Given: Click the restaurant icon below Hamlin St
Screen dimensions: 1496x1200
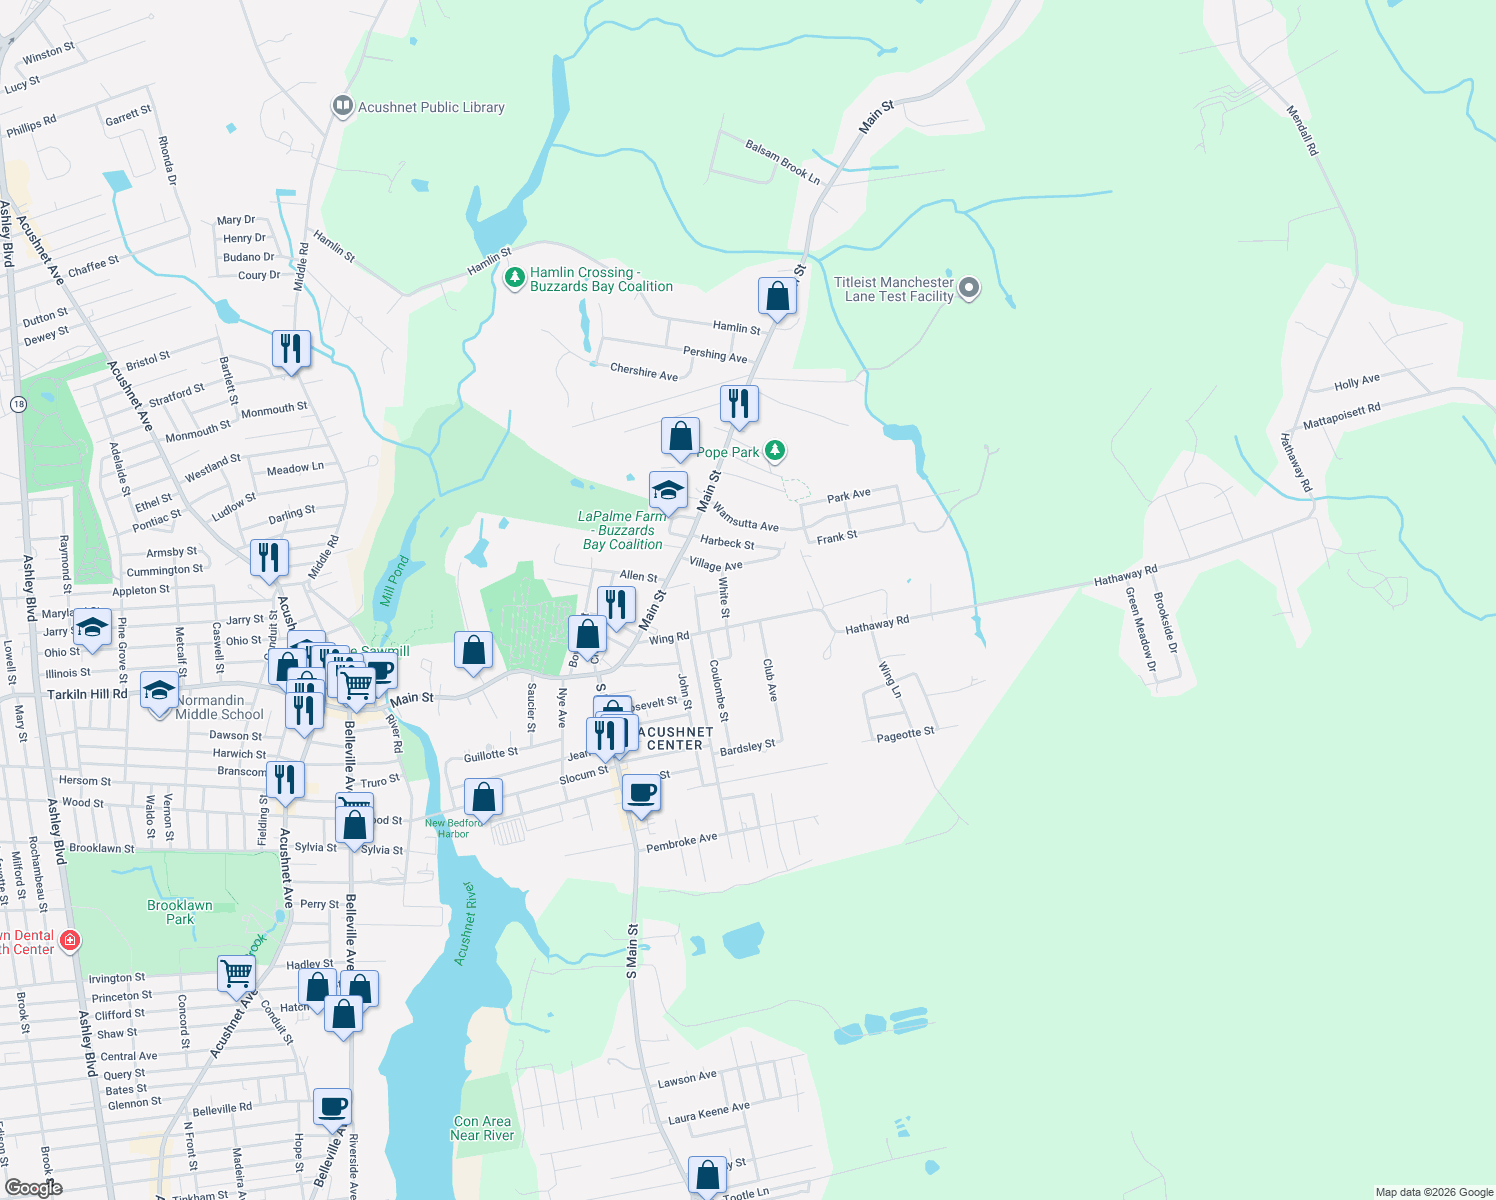Looking at the screenshot, I should pyautogui.click(x=740, y=404).
